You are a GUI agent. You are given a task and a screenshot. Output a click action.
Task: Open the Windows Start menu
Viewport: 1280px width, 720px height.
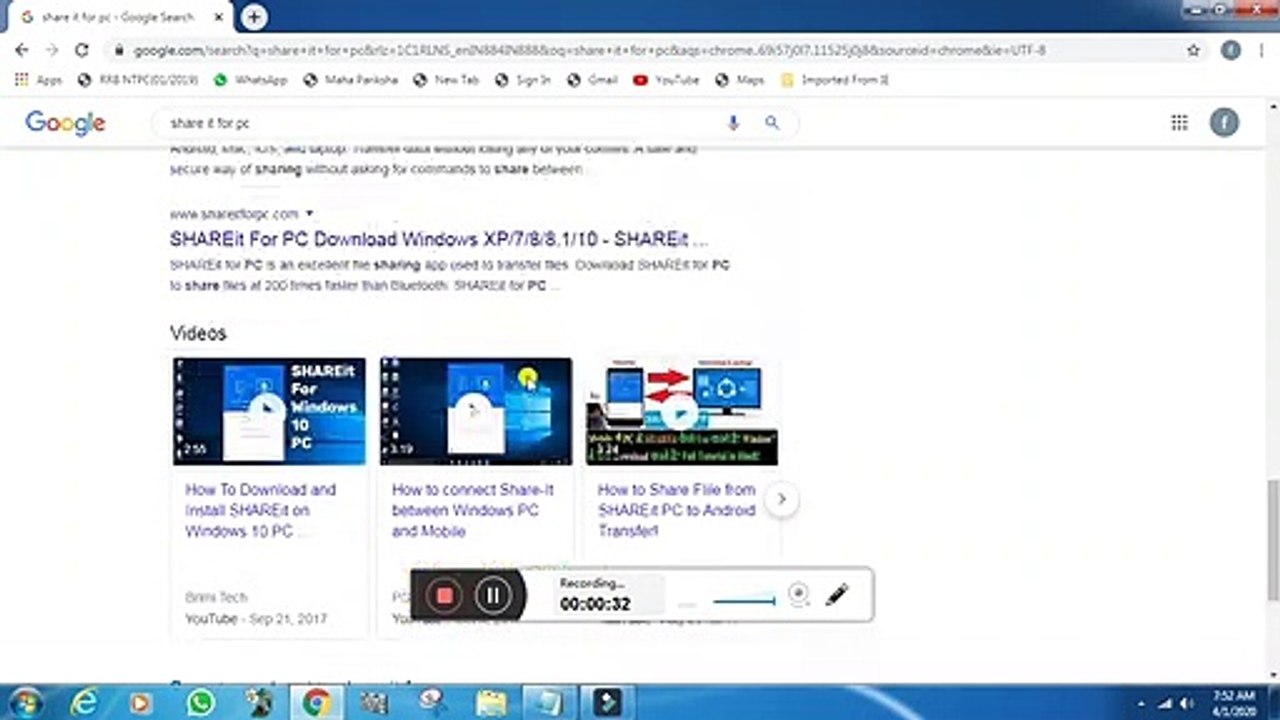point(24,702)
